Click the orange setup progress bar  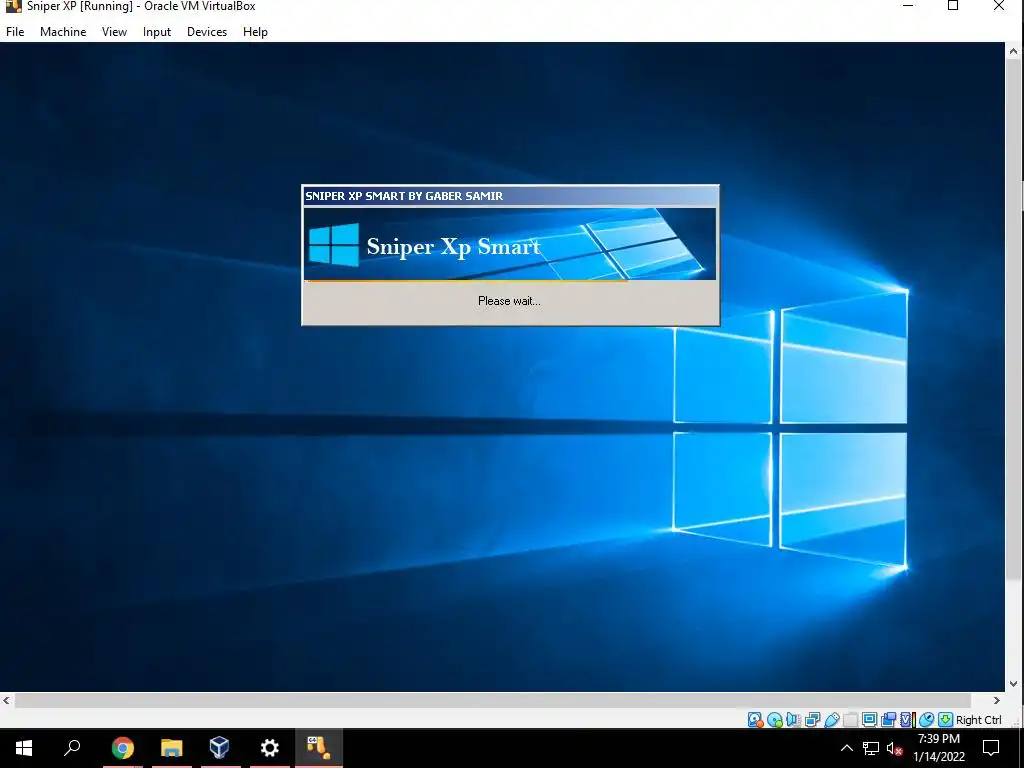pyautogui.click(x=467, y=281)
